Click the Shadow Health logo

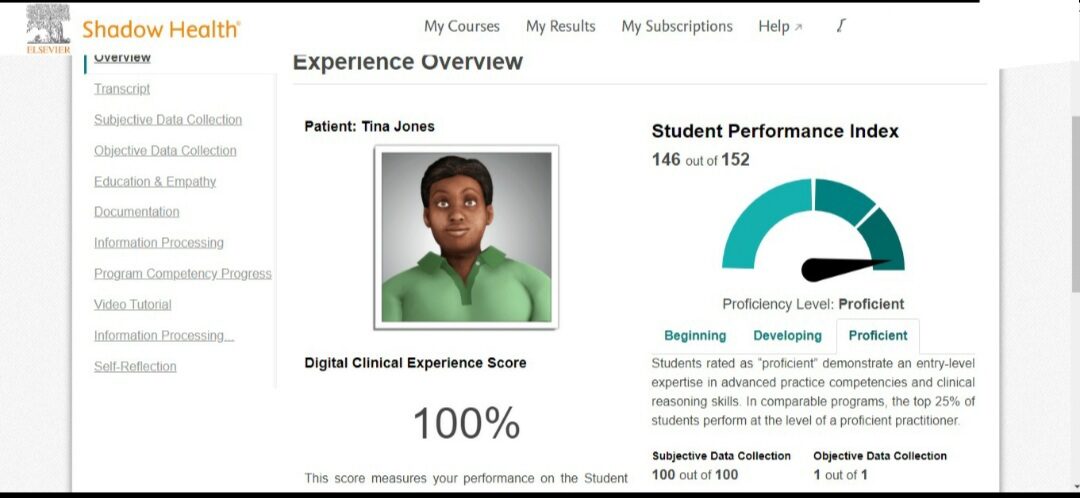pyautogui.click(x=161, y=29)
